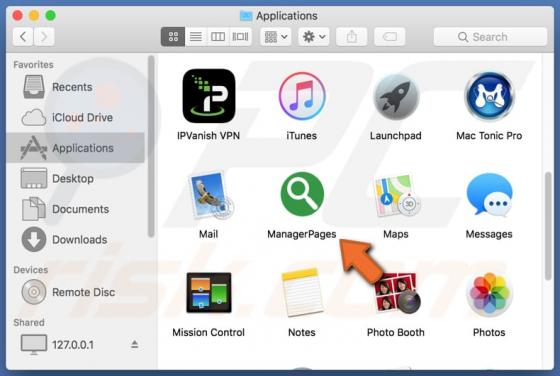Switch to list view

click(196, 36)
